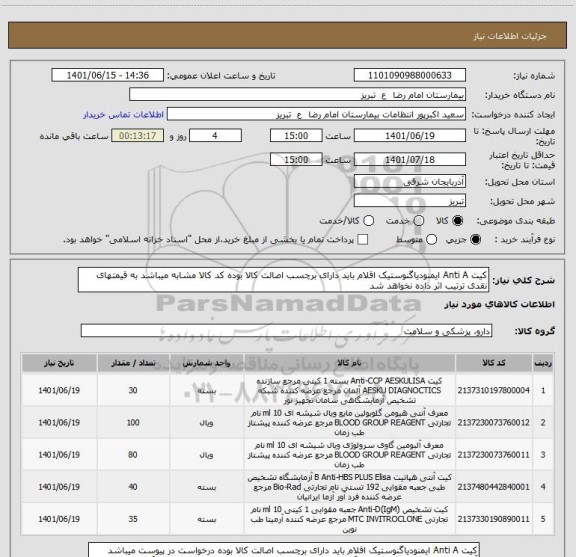This screenshot has width=576, height=557.
Task: Click the bottom Anti A notes text box
Action: click(x=284, y=550)
